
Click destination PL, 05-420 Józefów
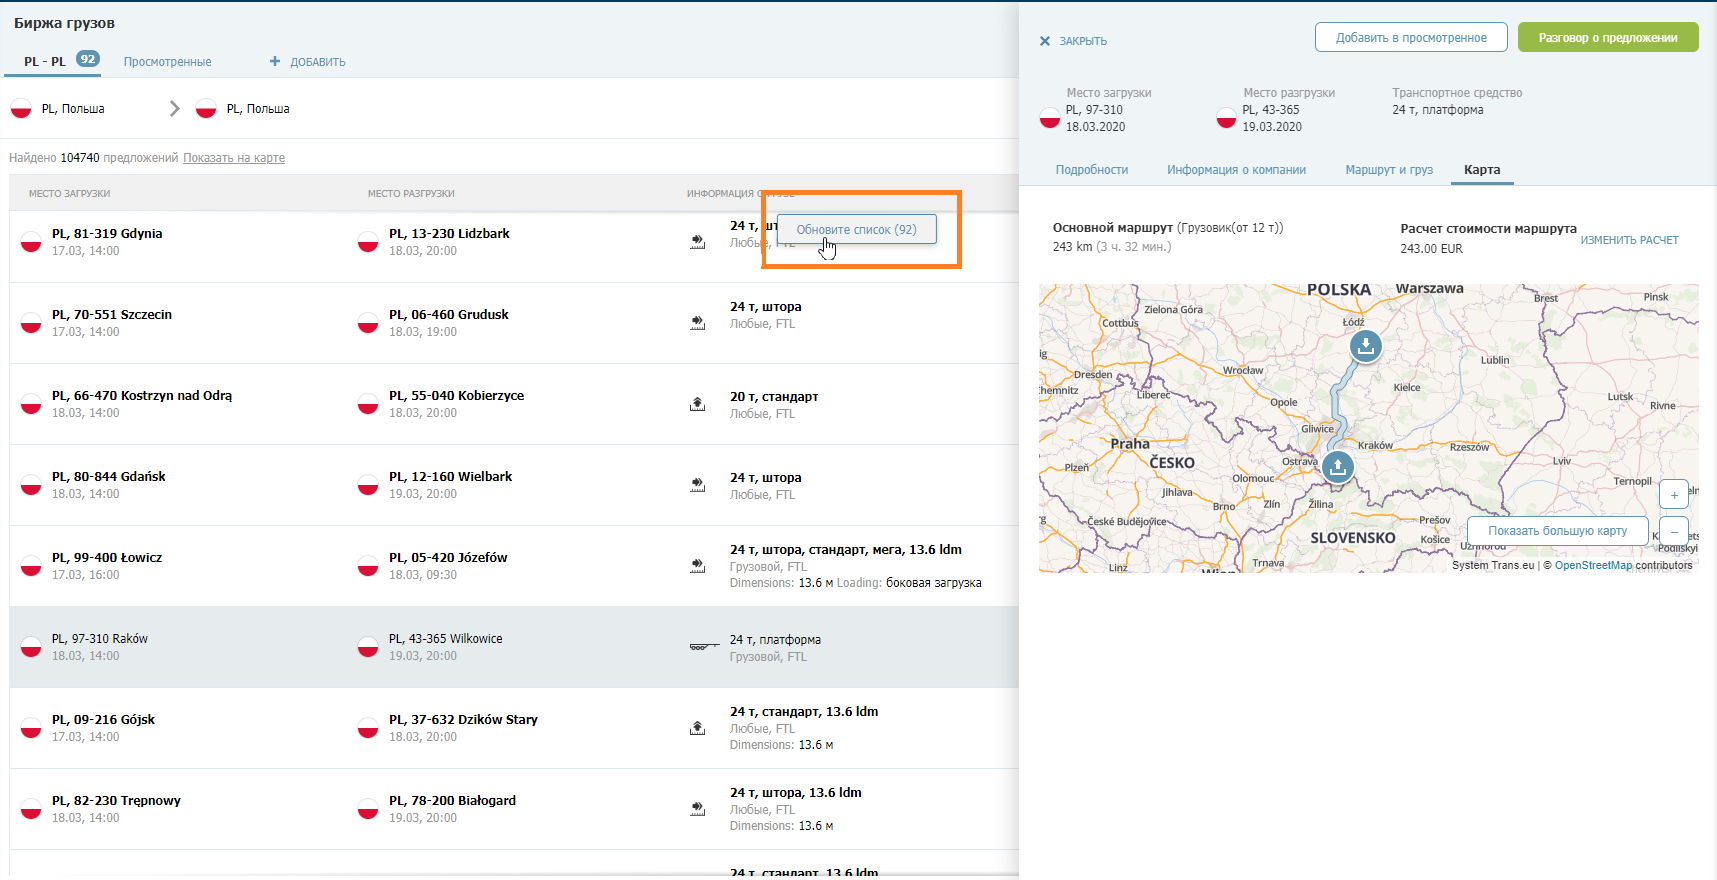click(448, 557)
